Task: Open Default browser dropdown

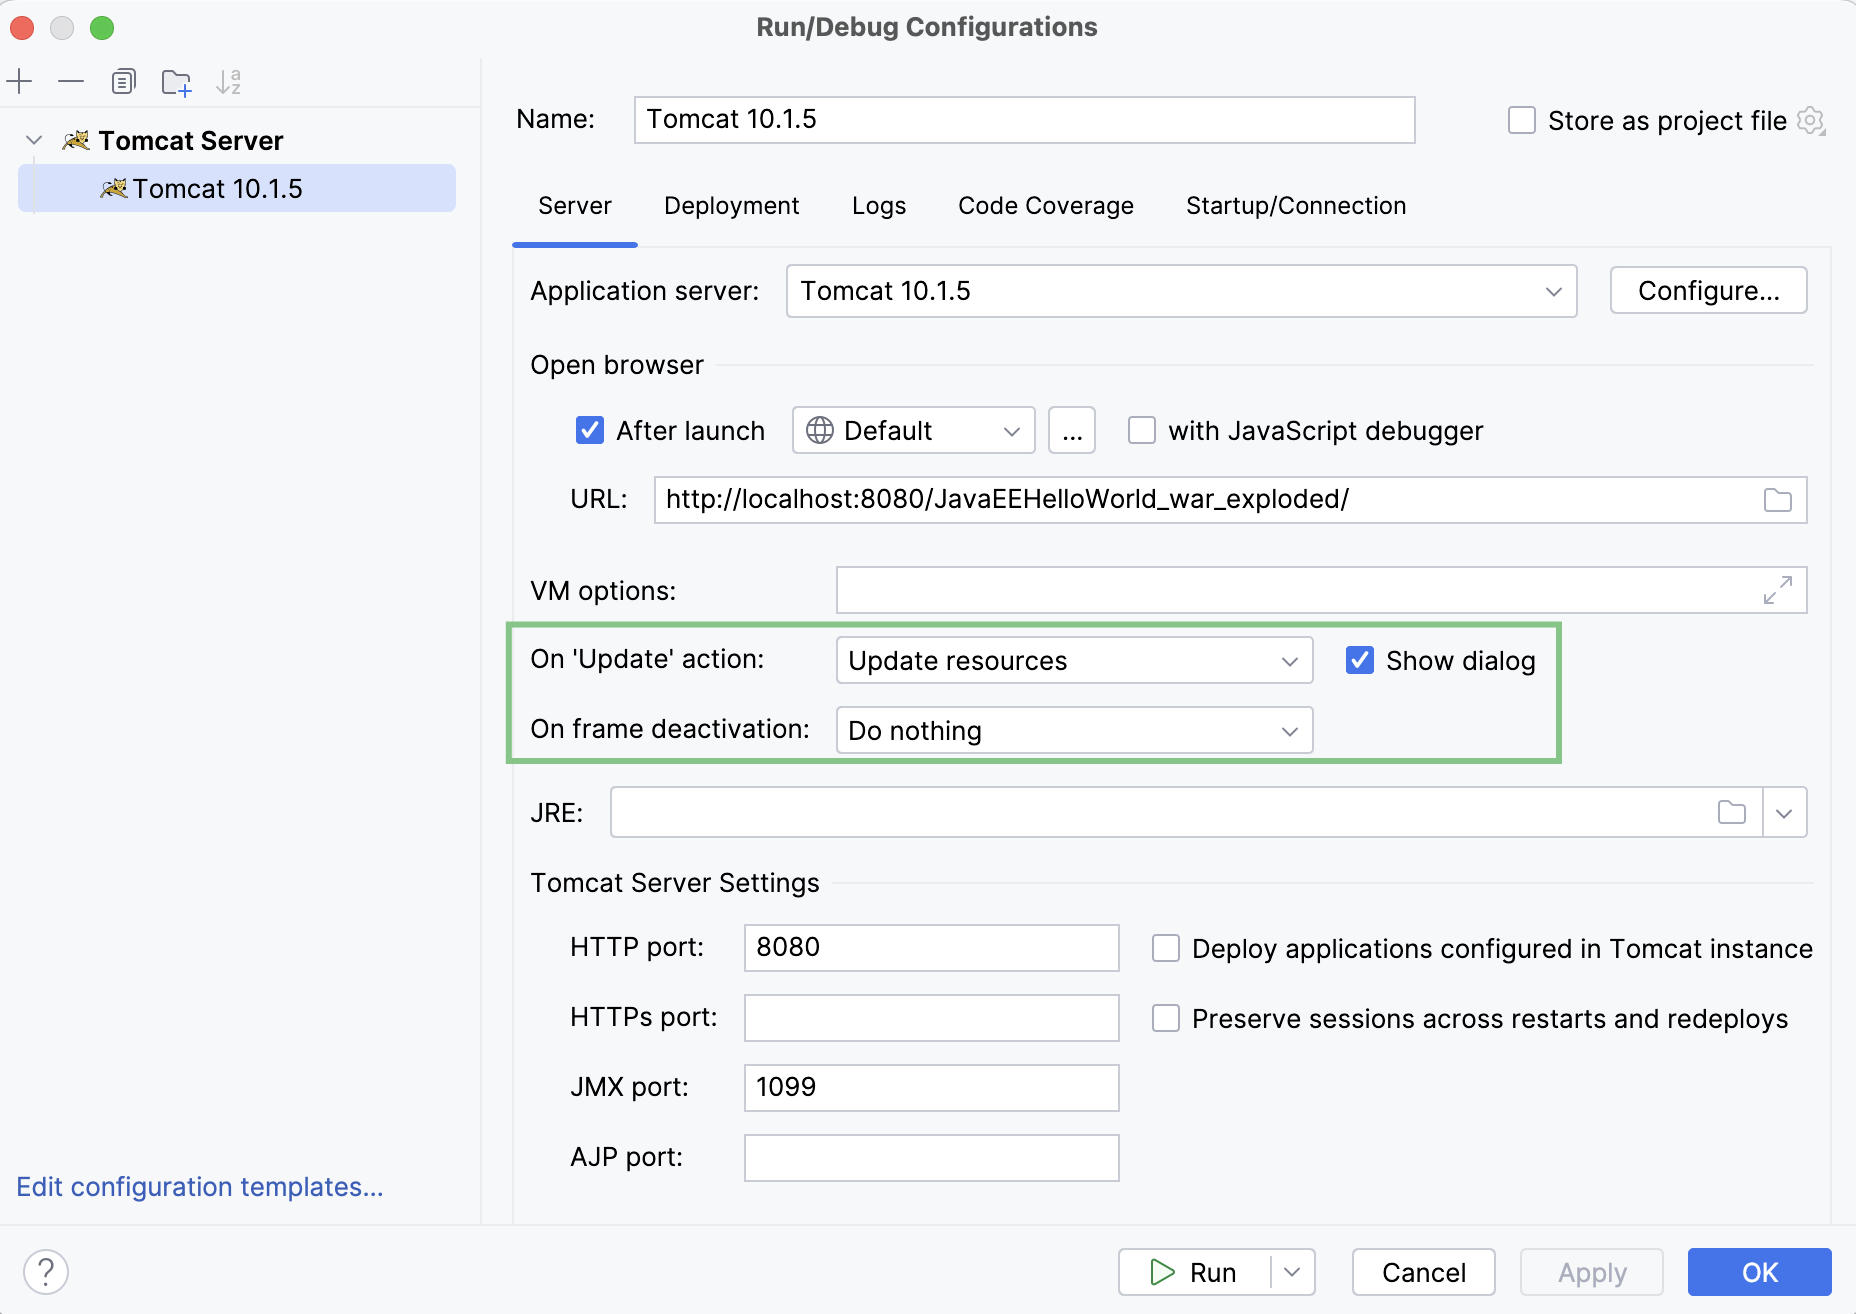Action: [913, 430]
